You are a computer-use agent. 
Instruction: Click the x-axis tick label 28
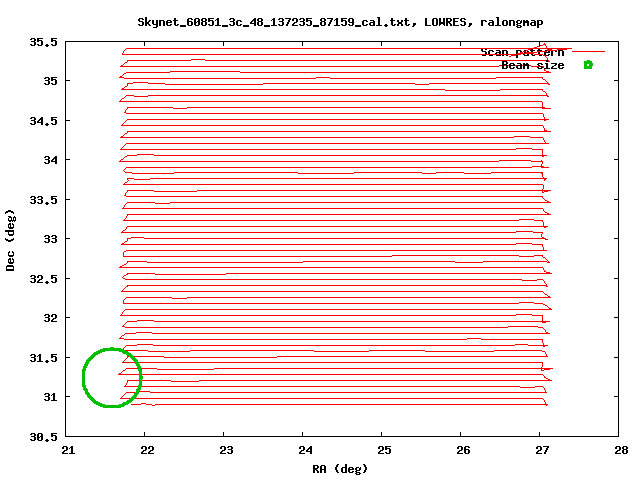coord(621,450)
